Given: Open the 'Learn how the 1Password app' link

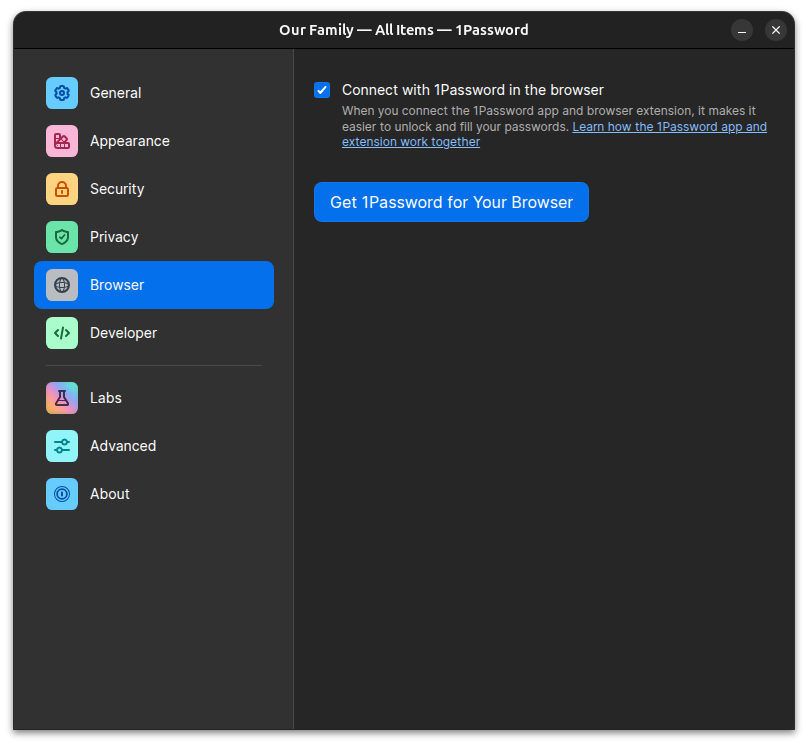Looking at the screenshot, I should 669,127.
